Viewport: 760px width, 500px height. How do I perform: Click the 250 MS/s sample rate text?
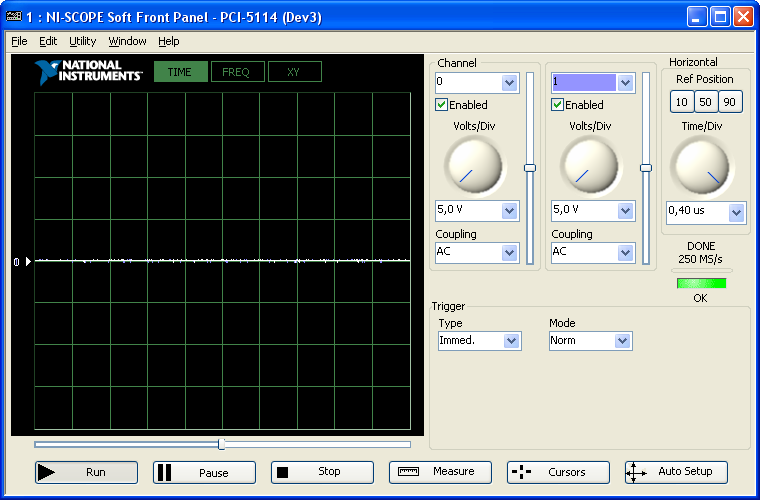coord(700,259)
